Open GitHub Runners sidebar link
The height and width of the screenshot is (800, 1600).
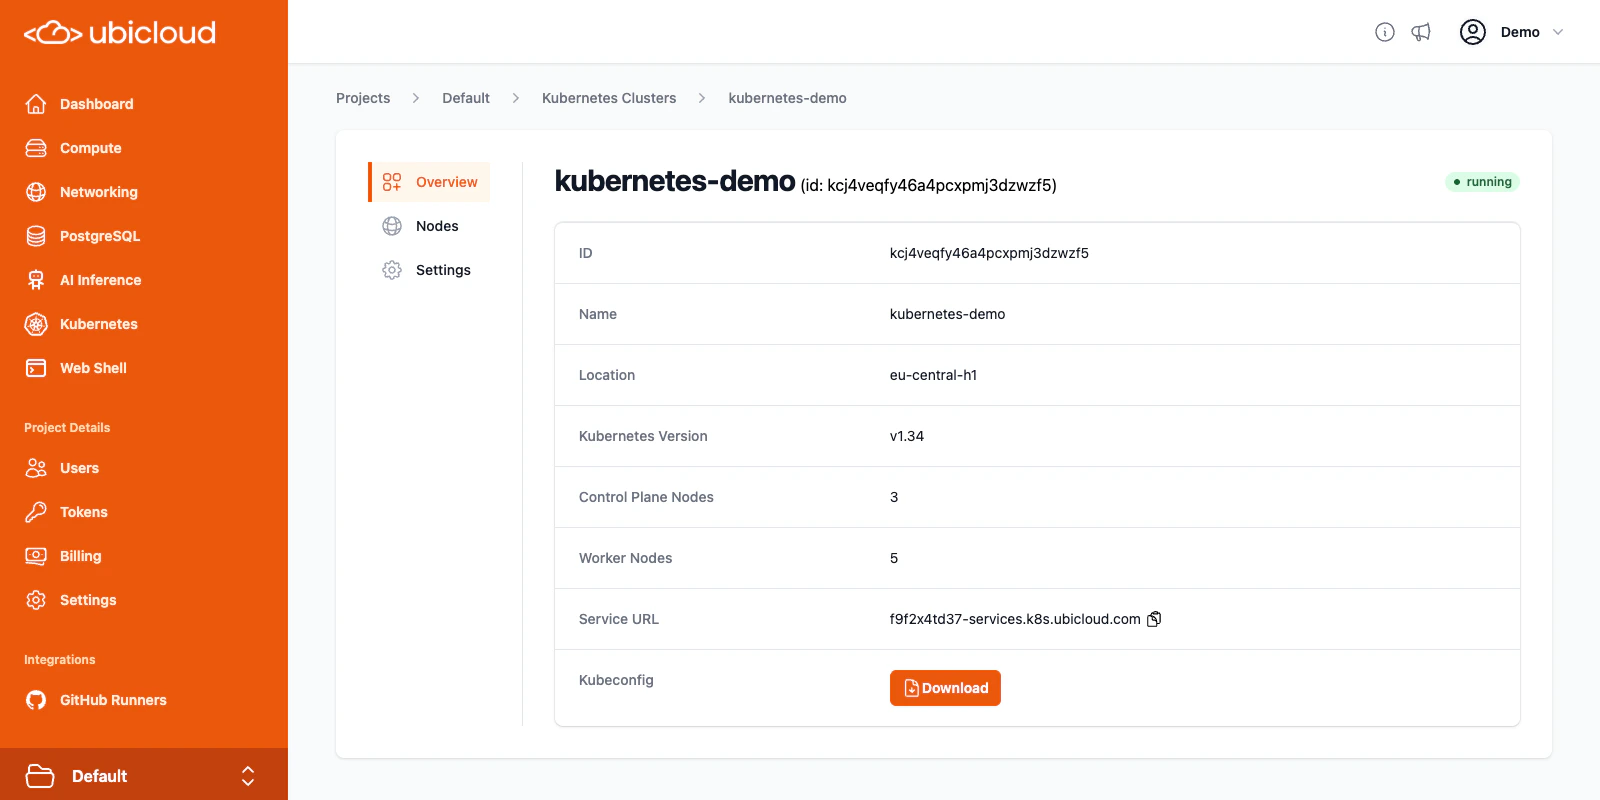click(x=113, y=700)
